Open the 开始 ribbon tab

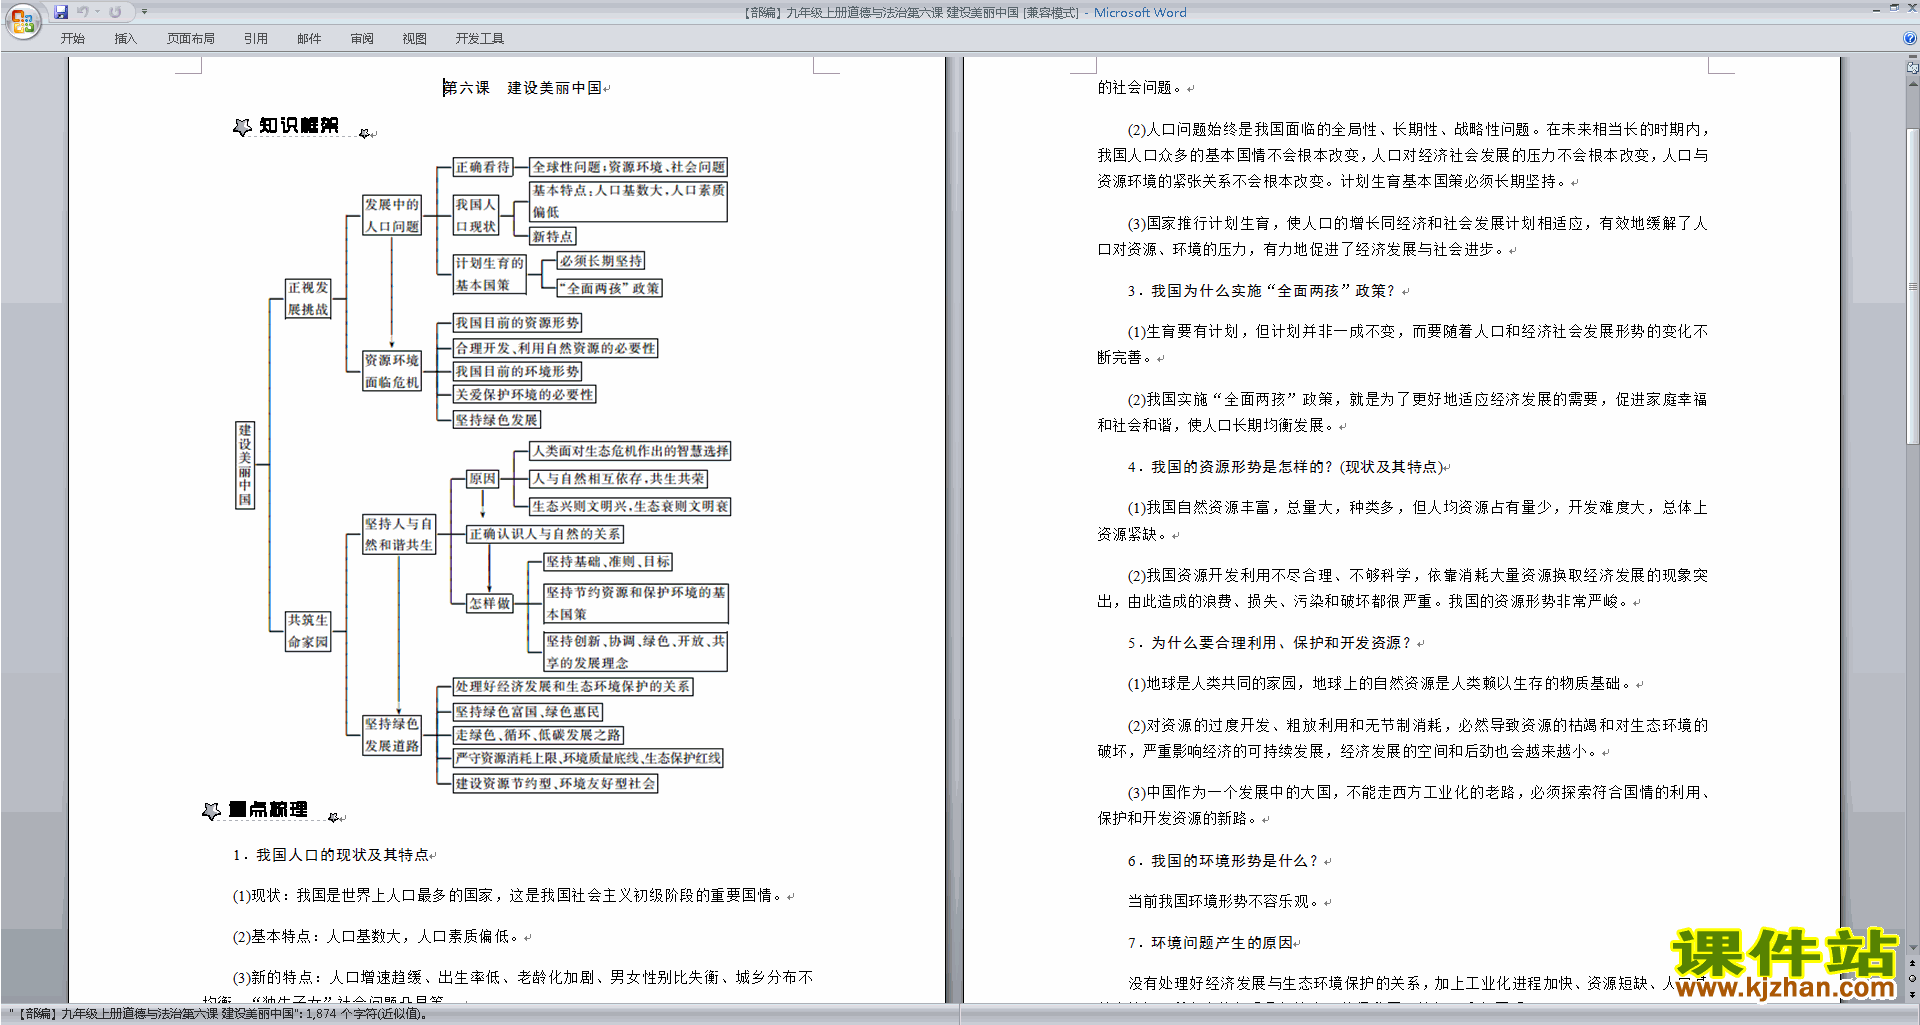pos(72,38)
